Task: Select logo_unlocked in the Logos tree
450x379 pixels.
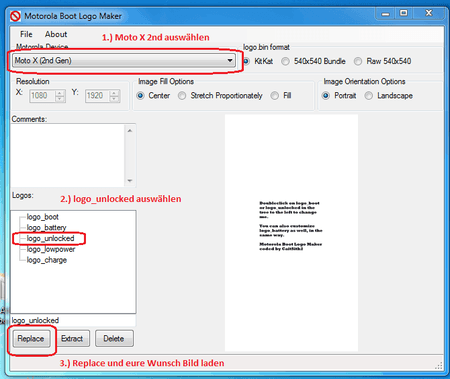Action: click(50, 238)
